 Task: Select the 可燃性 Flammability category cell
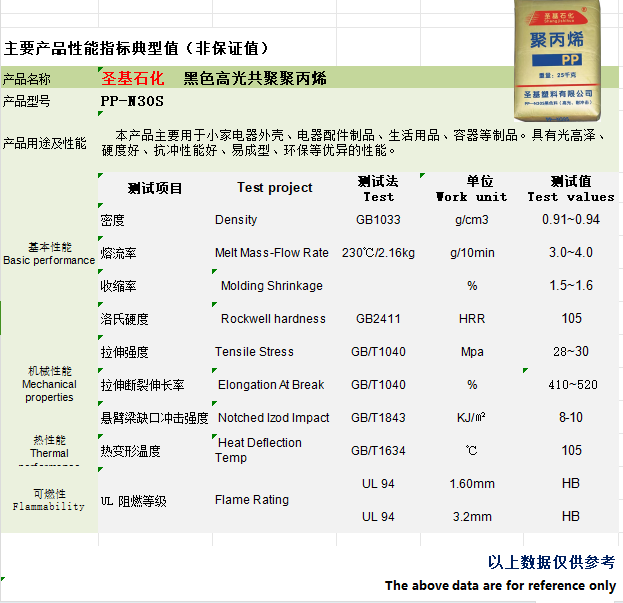(49, 500)
